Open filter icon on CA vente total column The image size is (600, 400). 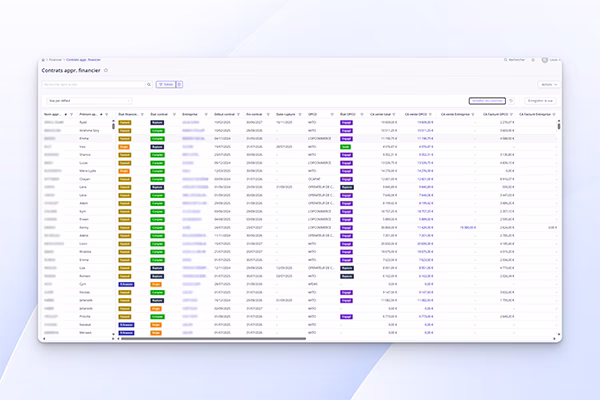tap(394, 114)
